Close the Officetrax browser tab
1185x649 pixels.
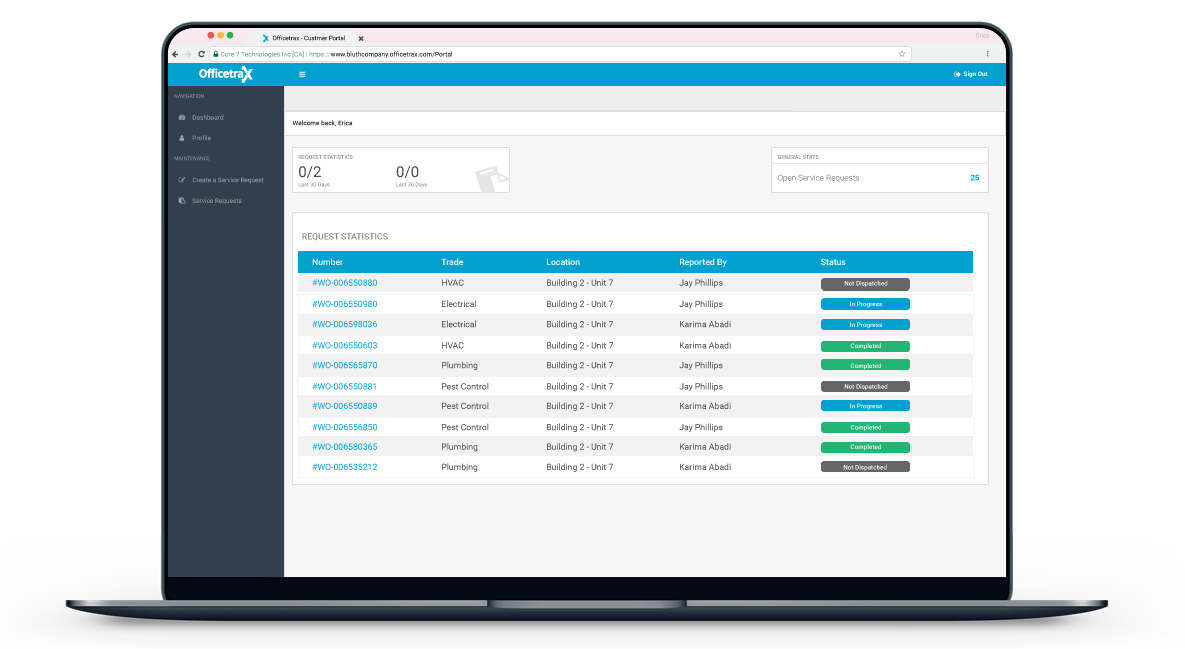(x=361, y=38)
